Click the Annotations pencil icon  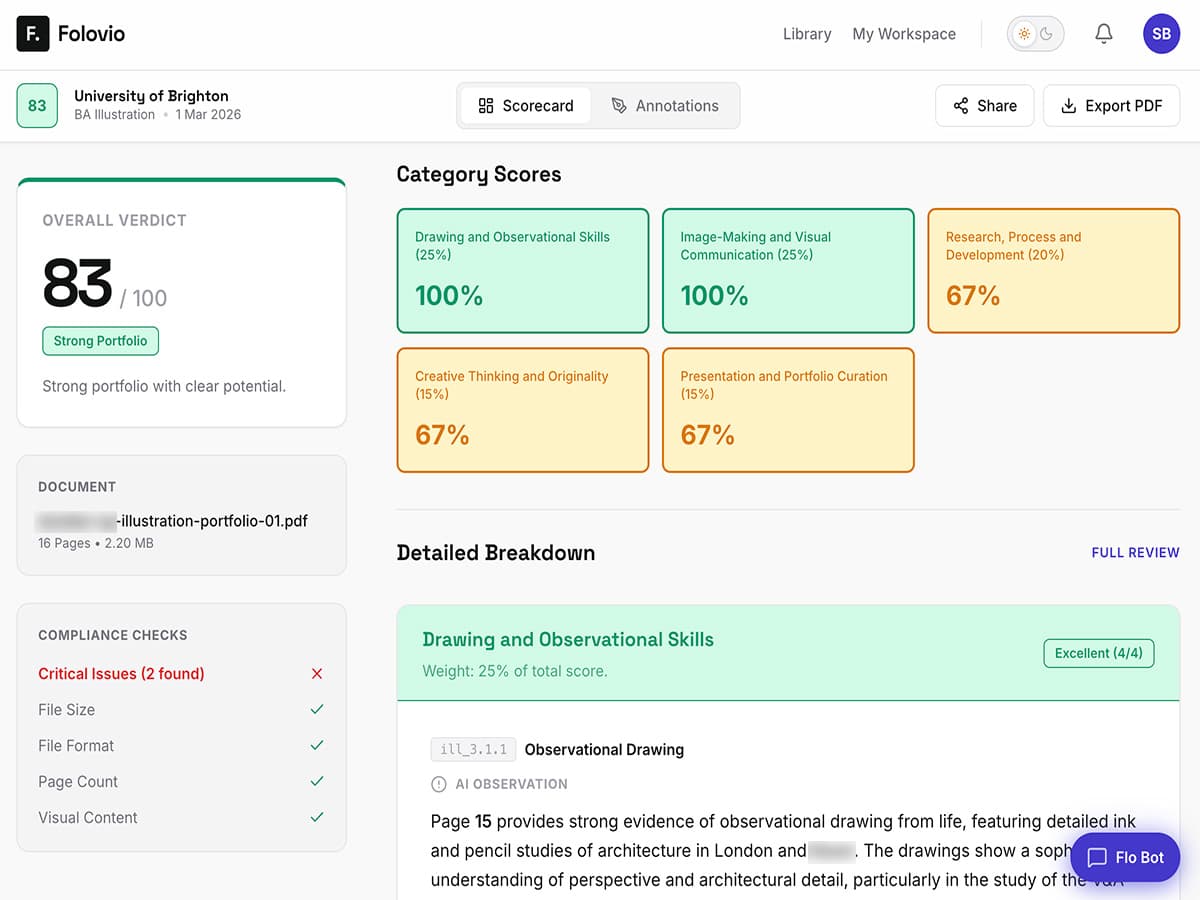[621, 105]
